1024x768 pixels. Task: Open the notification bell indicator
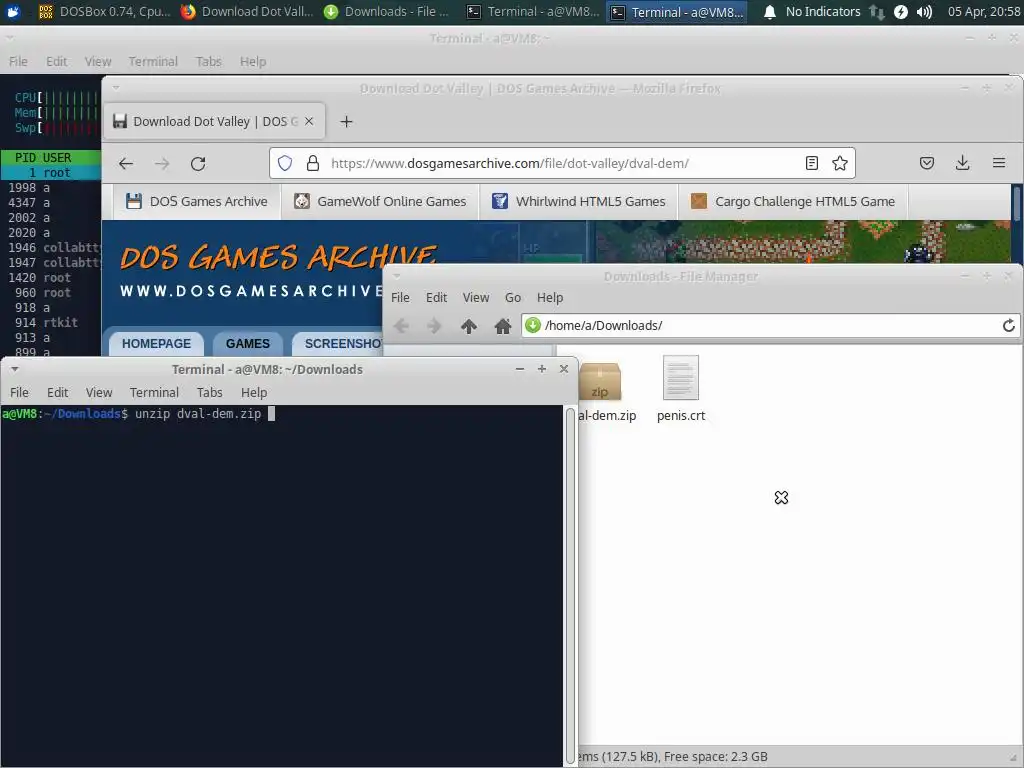tap(770, 12)
